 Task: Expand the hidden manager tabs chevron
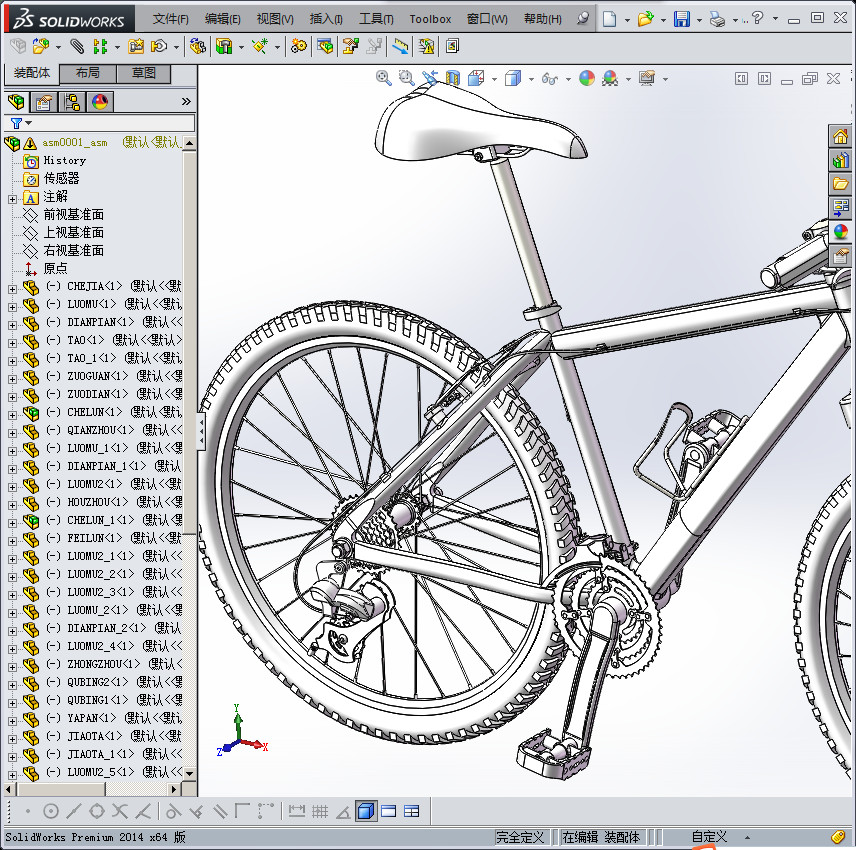(x=186, y=102)
